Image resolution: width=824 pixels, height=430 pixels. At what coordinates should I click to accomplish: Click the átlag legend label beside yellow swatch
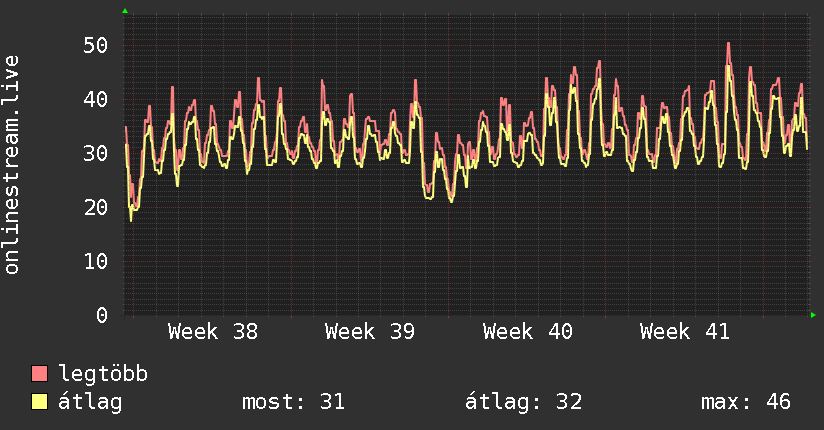(x=90, y=402)
